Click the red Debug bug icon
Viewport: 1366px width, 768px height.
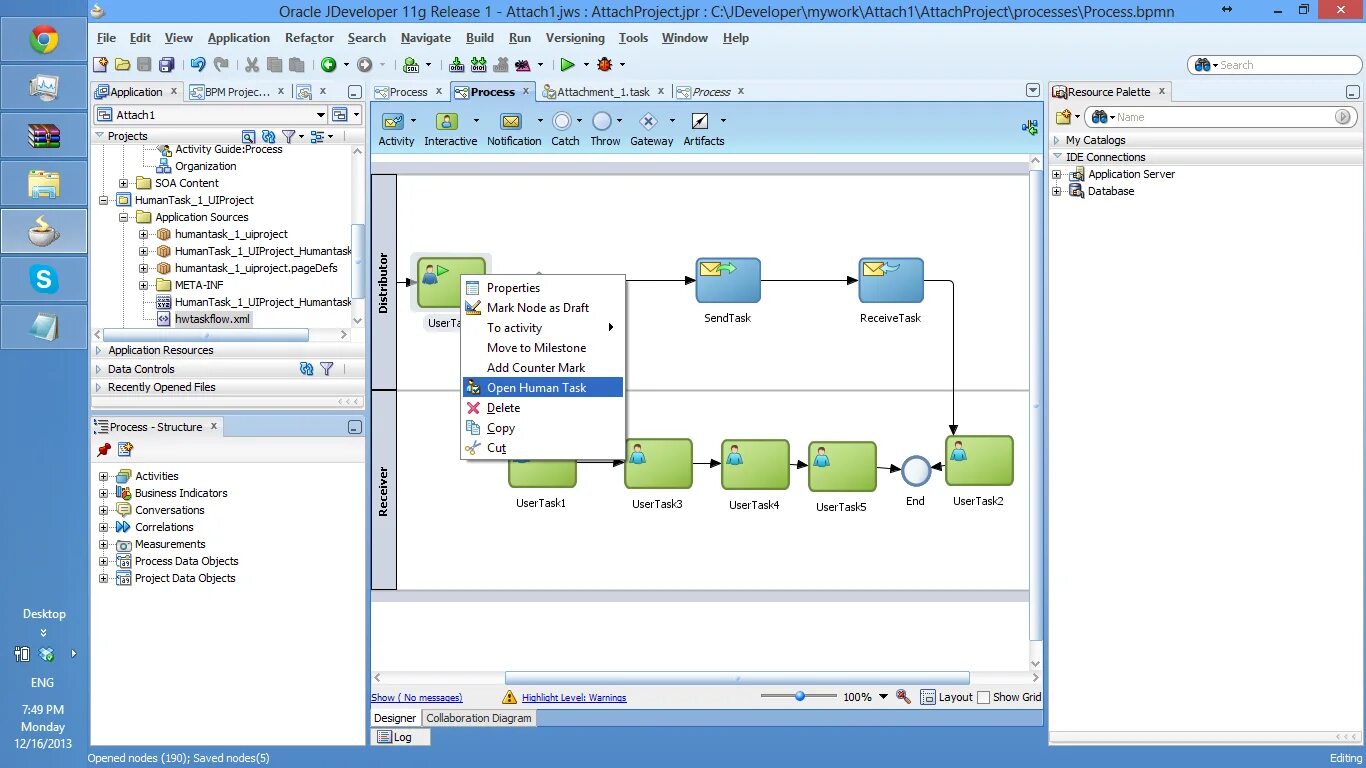click(x=604, y=65)
